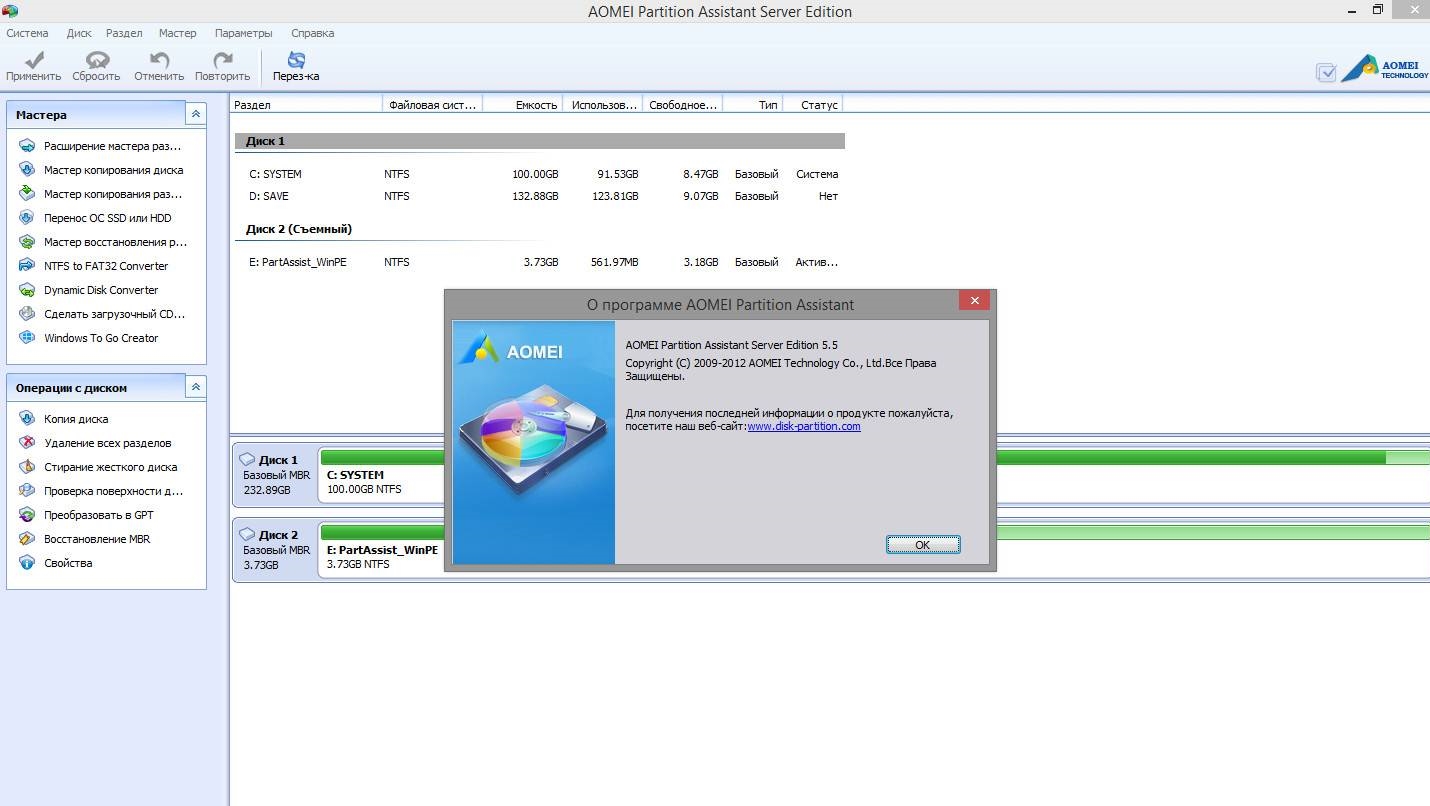Select Диск 1 Базовый MBR 232.89GB block
Screen dimensions: 1430x806
coord(276,475)
